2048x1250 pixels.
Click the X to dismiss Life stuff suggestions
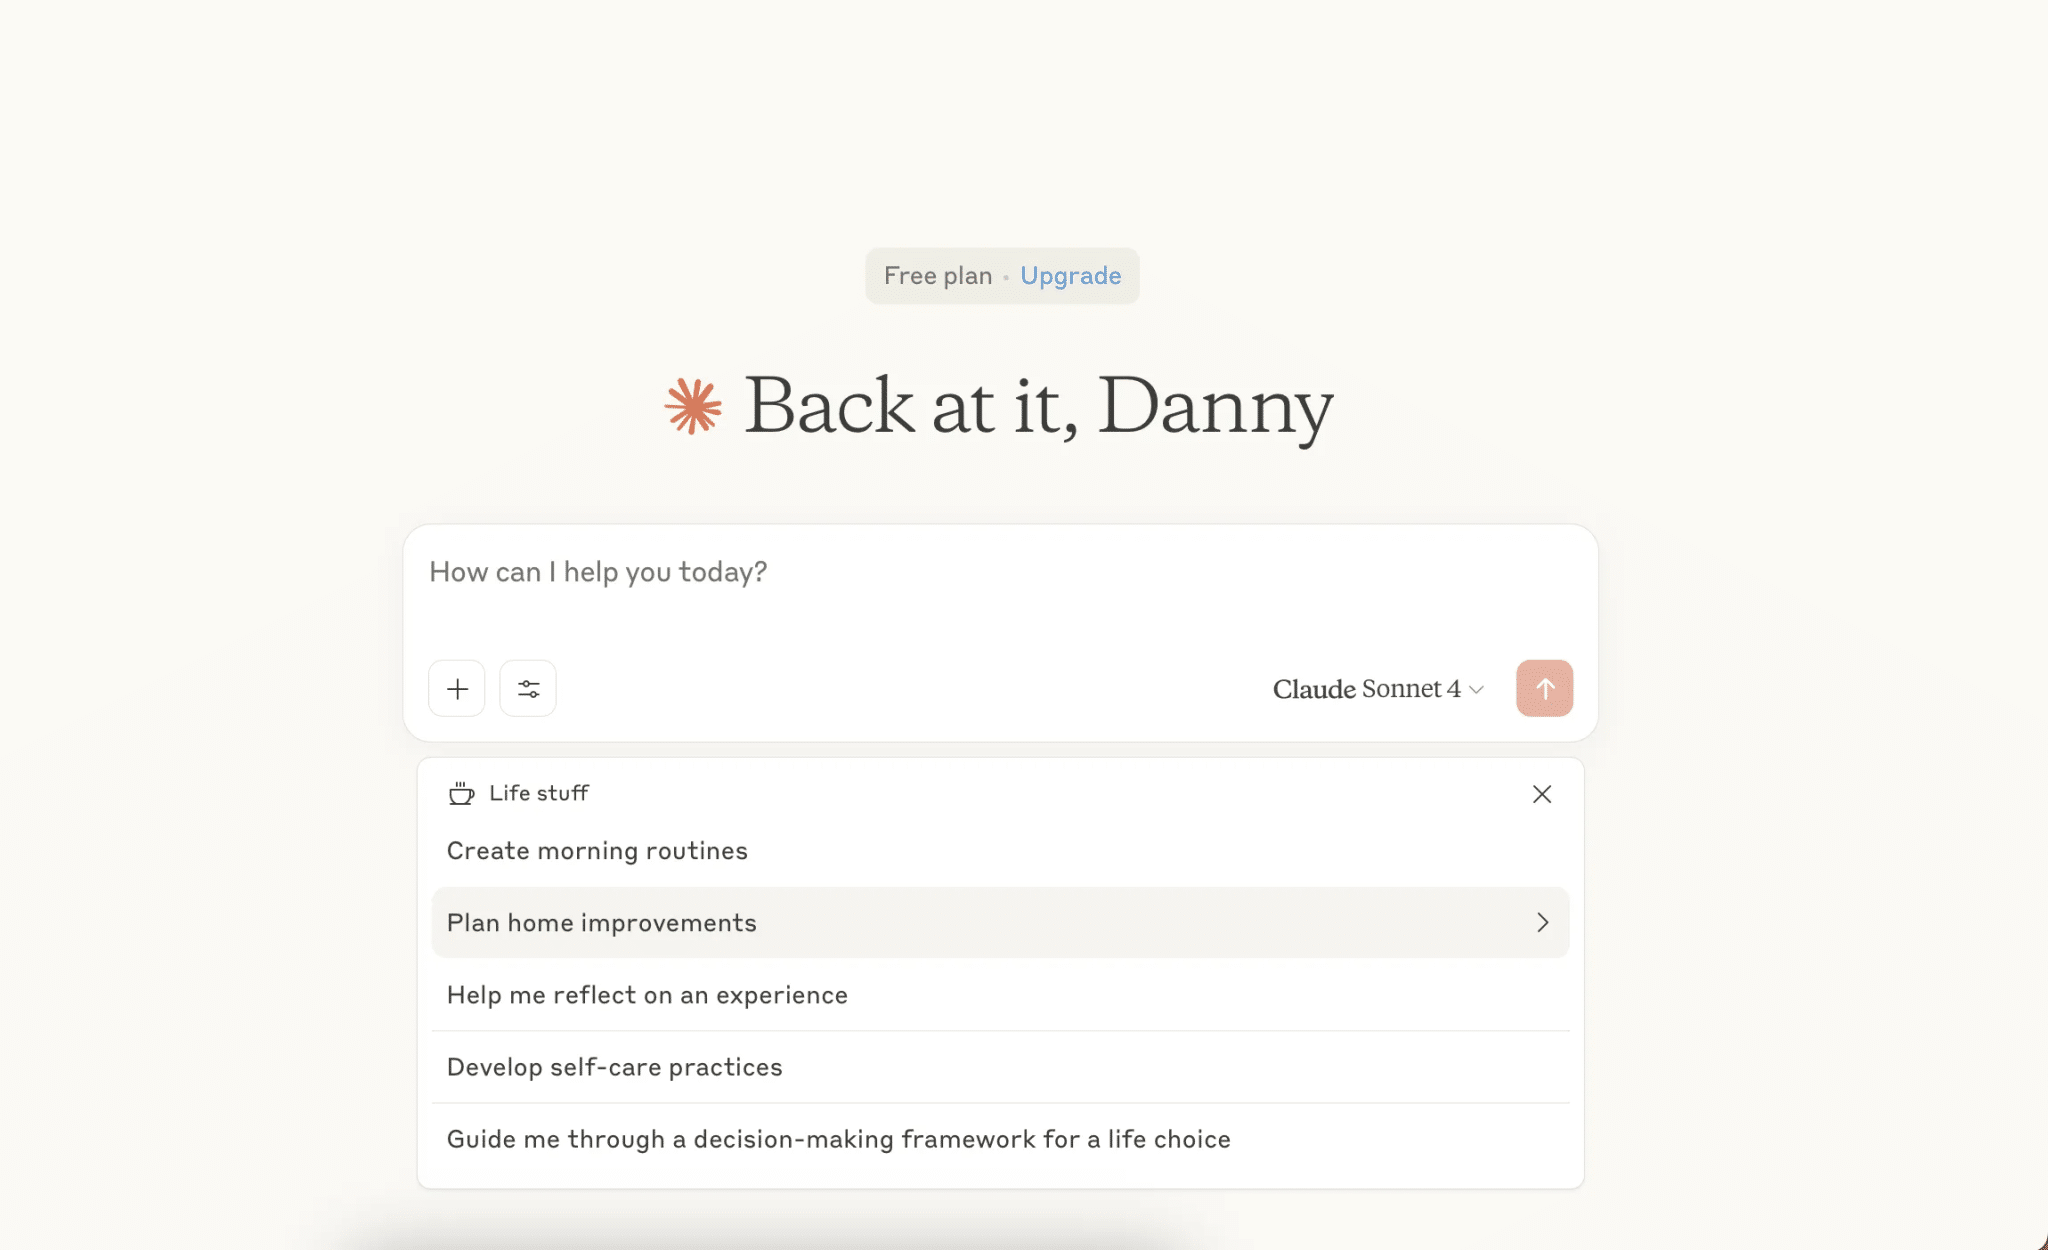pos(1541,793)
